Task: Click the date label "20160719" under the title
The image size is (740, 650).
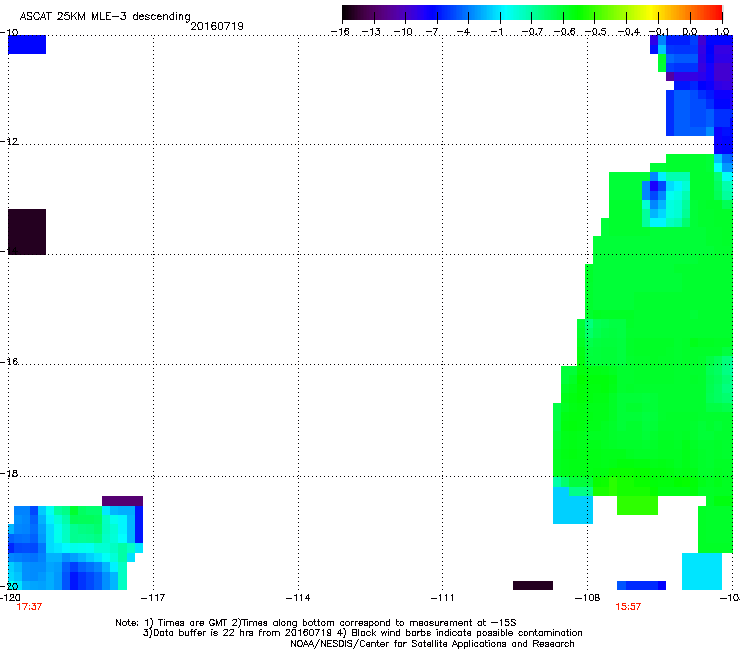Action: point(217,26)
